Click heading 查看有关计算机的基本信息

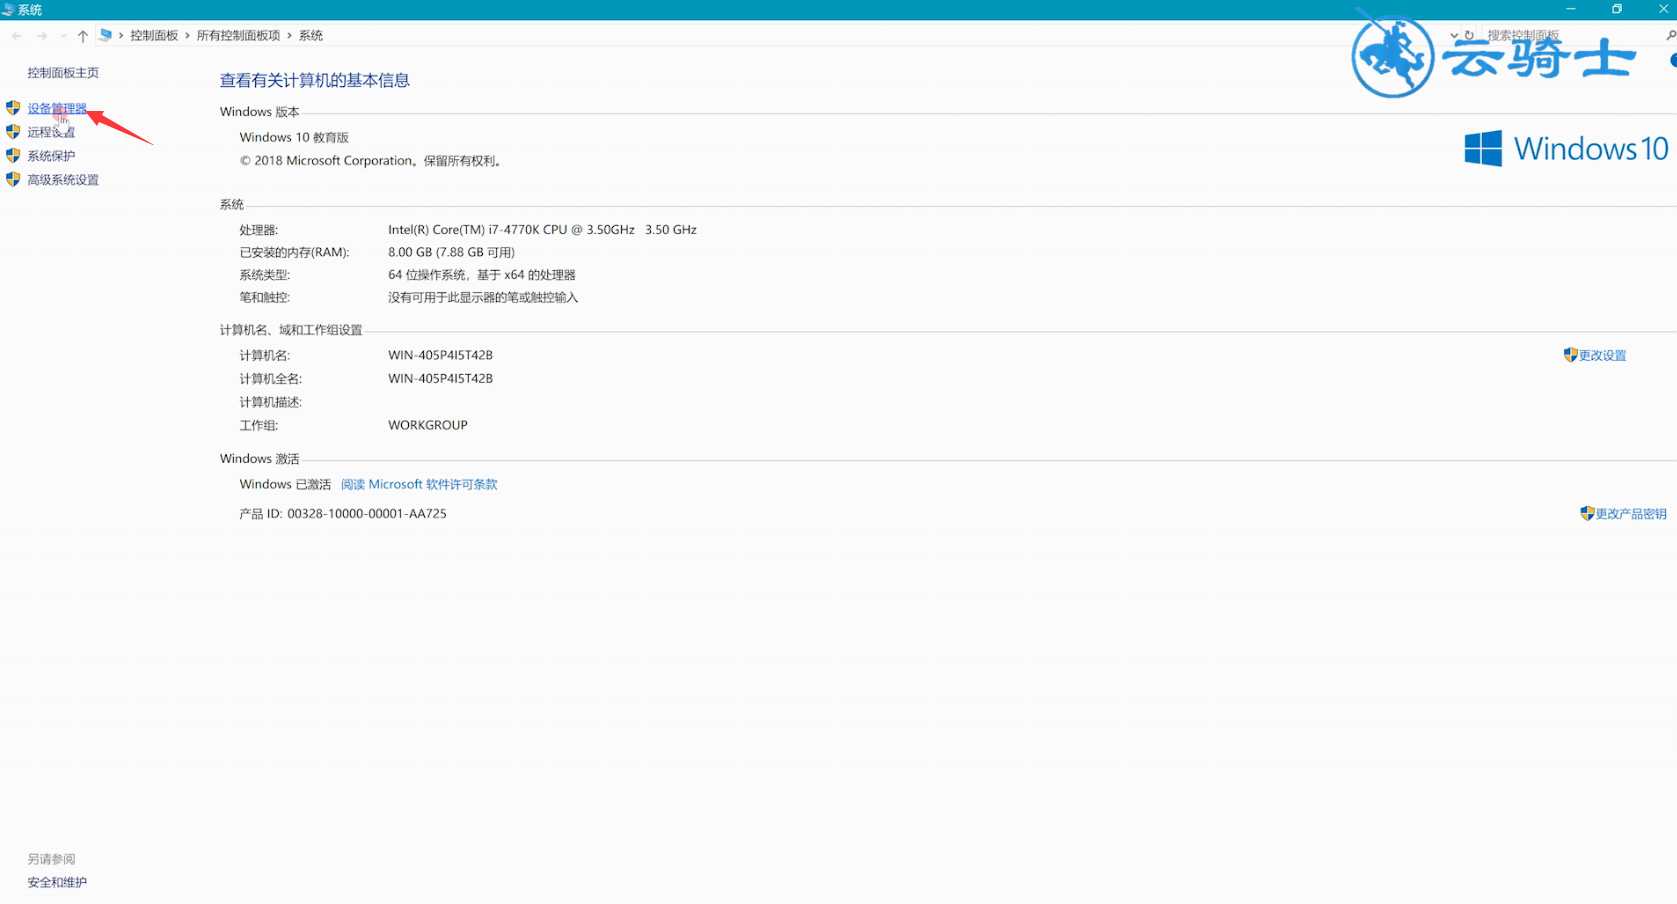(x=315, y=81)
